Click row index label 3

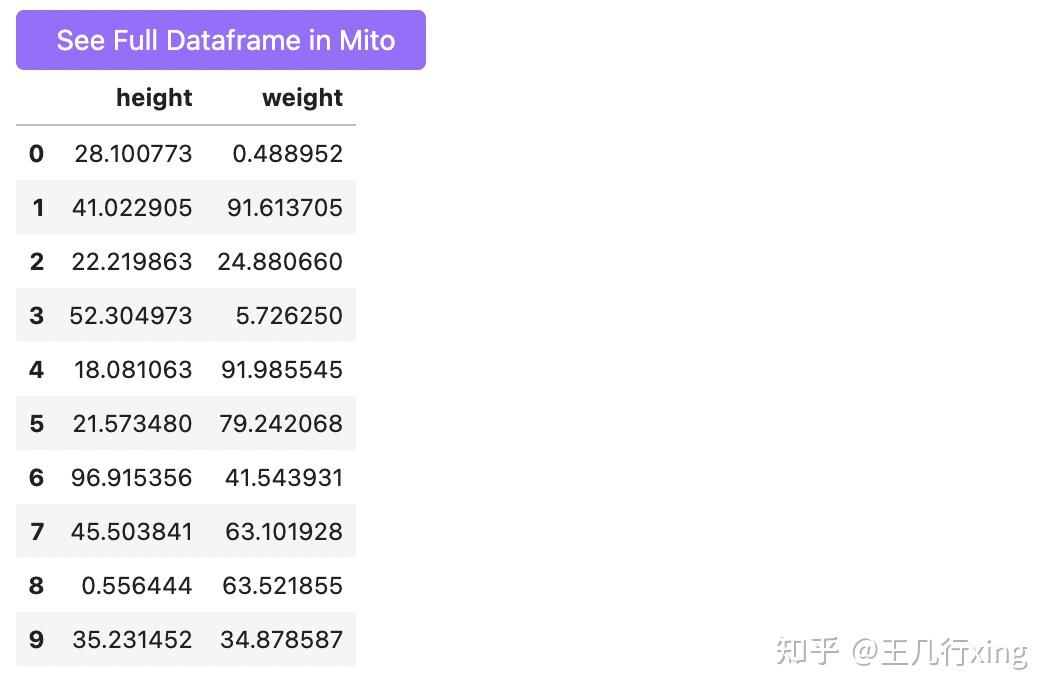(36, 315)
